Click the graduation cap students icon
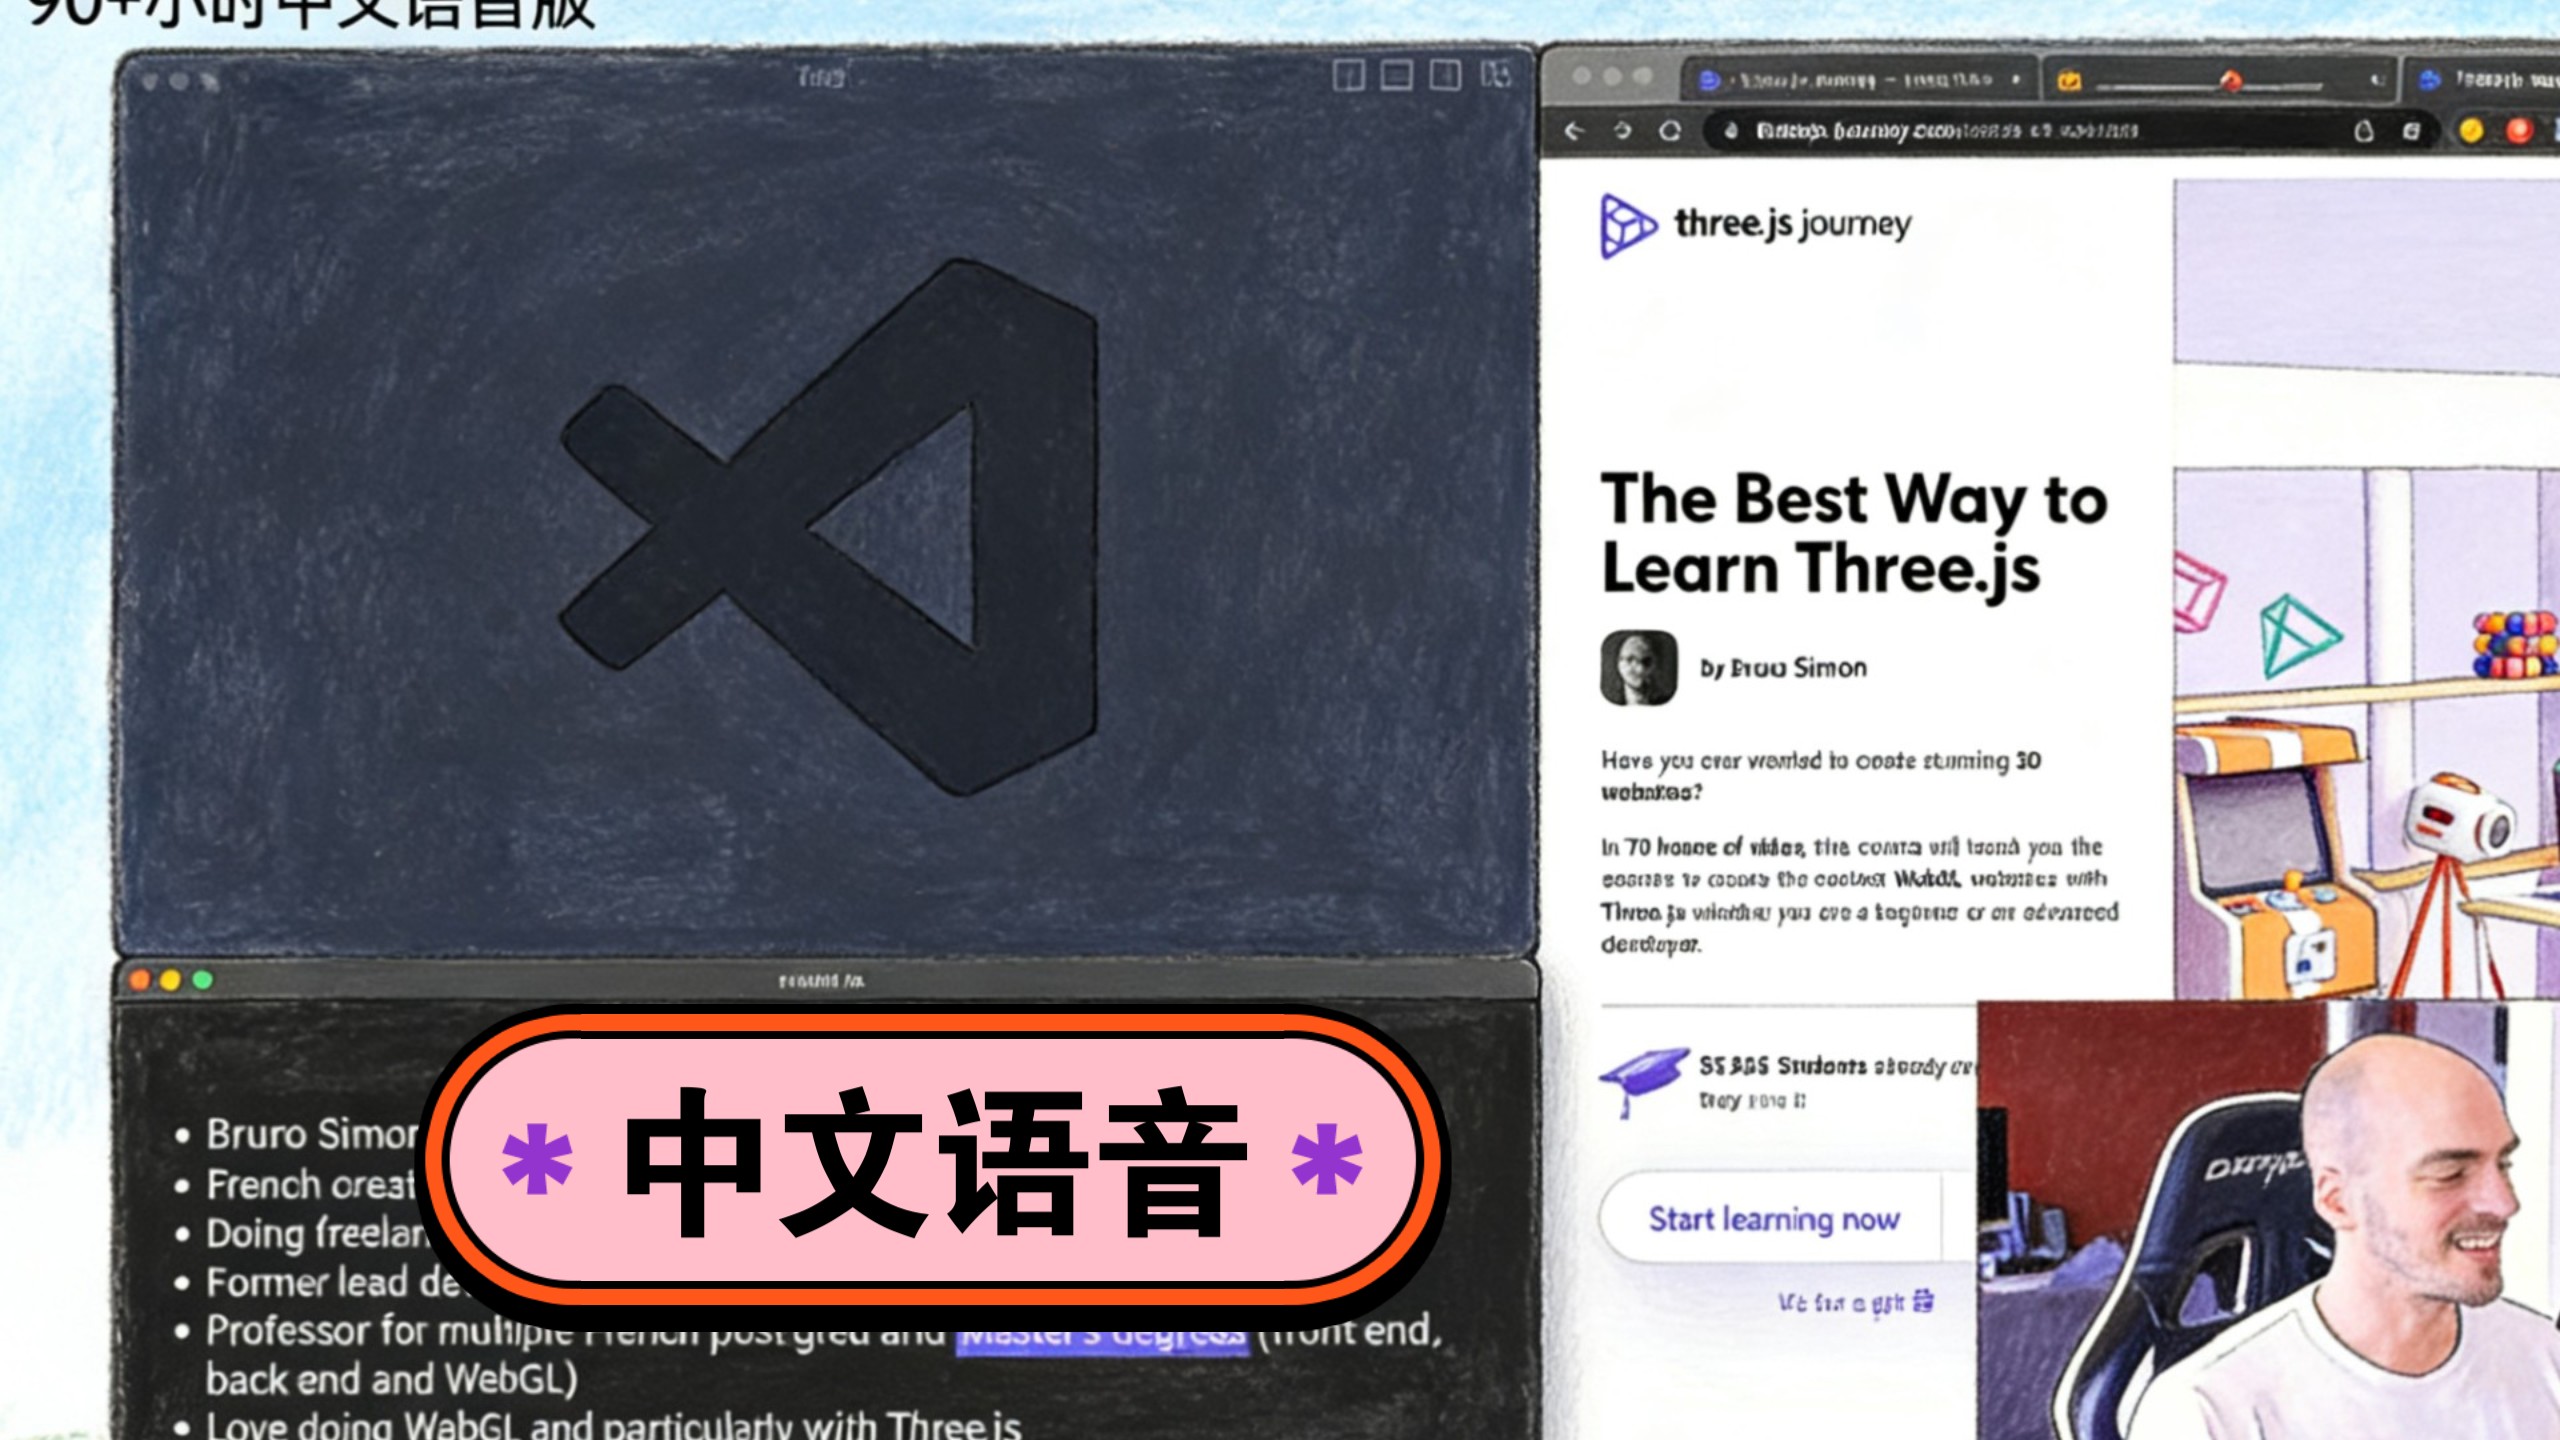 (1645, 1081)
